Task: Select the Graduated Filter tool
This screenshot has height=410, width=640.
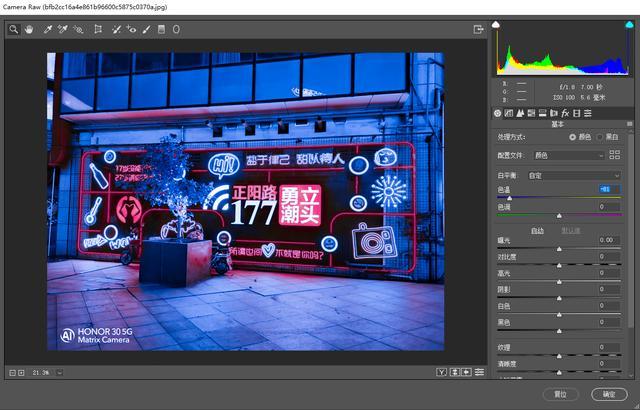Action: pos(162,30)
